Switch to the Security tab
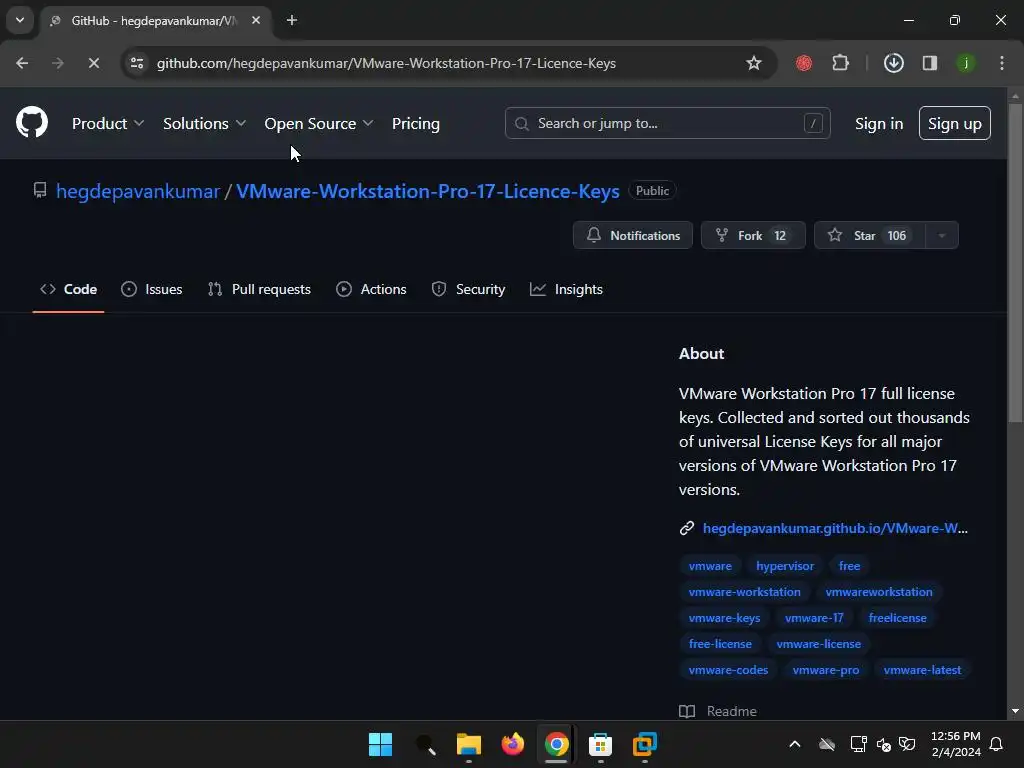This screenshot has height=768, width=1024. [x=468, y=289]
